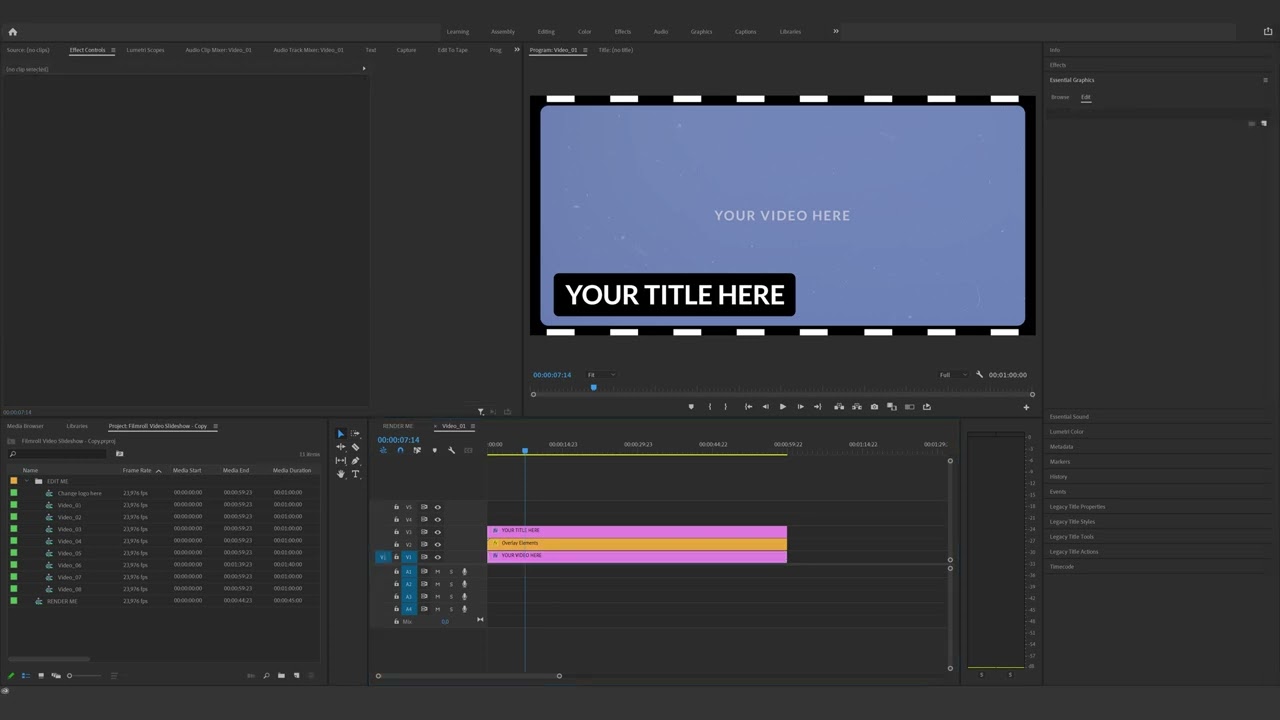1280x720 pixels.
Task: Choose the Ripple Edit tool
Action: pyautogui.click(x=340, y=447)
